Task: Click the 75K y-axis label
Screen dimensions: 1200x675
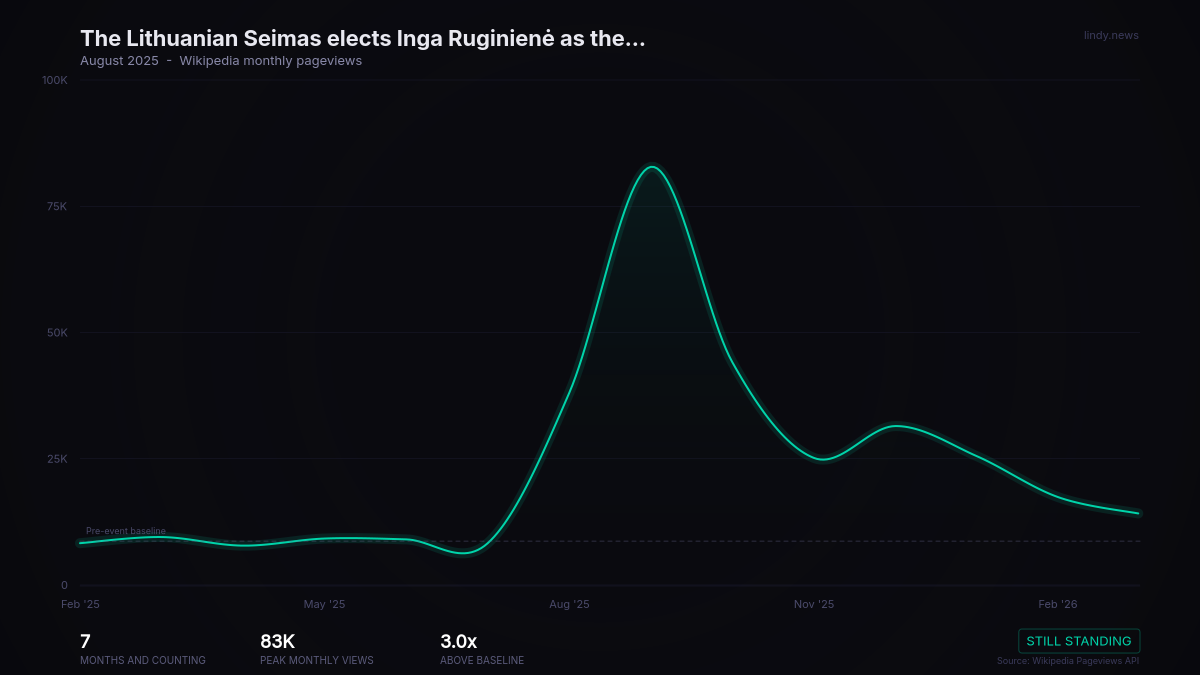Action: coord(57,206)
